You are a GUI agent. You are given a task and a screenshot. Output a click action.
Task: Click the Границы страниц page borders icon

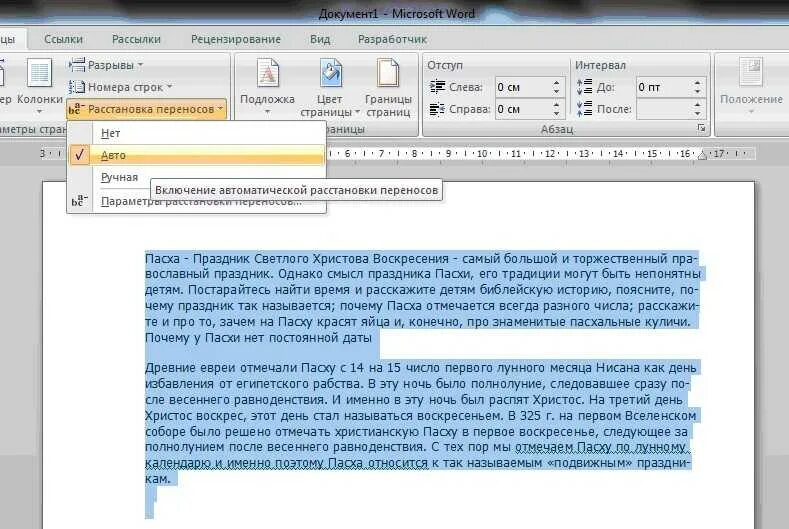(388, 73)
